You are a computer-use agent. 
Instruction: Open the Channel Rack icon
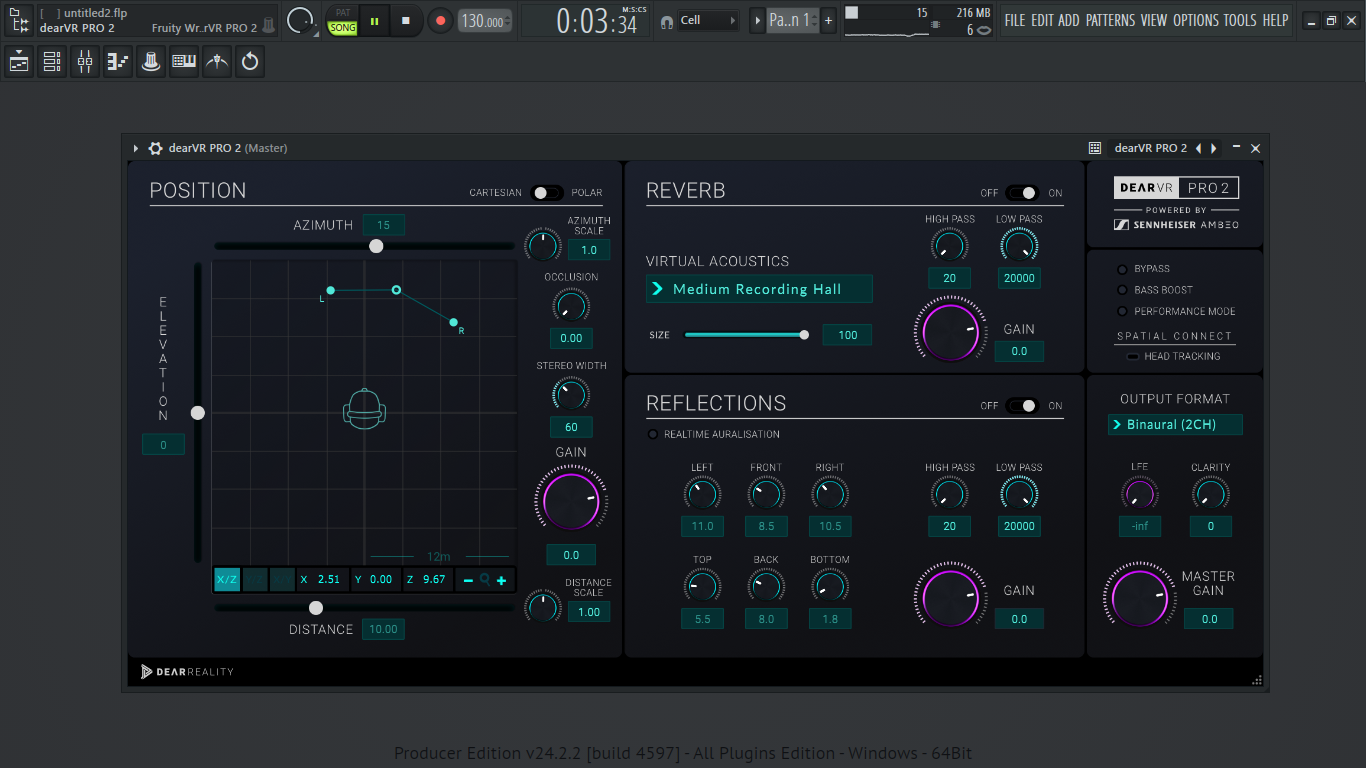coord(52,62)
